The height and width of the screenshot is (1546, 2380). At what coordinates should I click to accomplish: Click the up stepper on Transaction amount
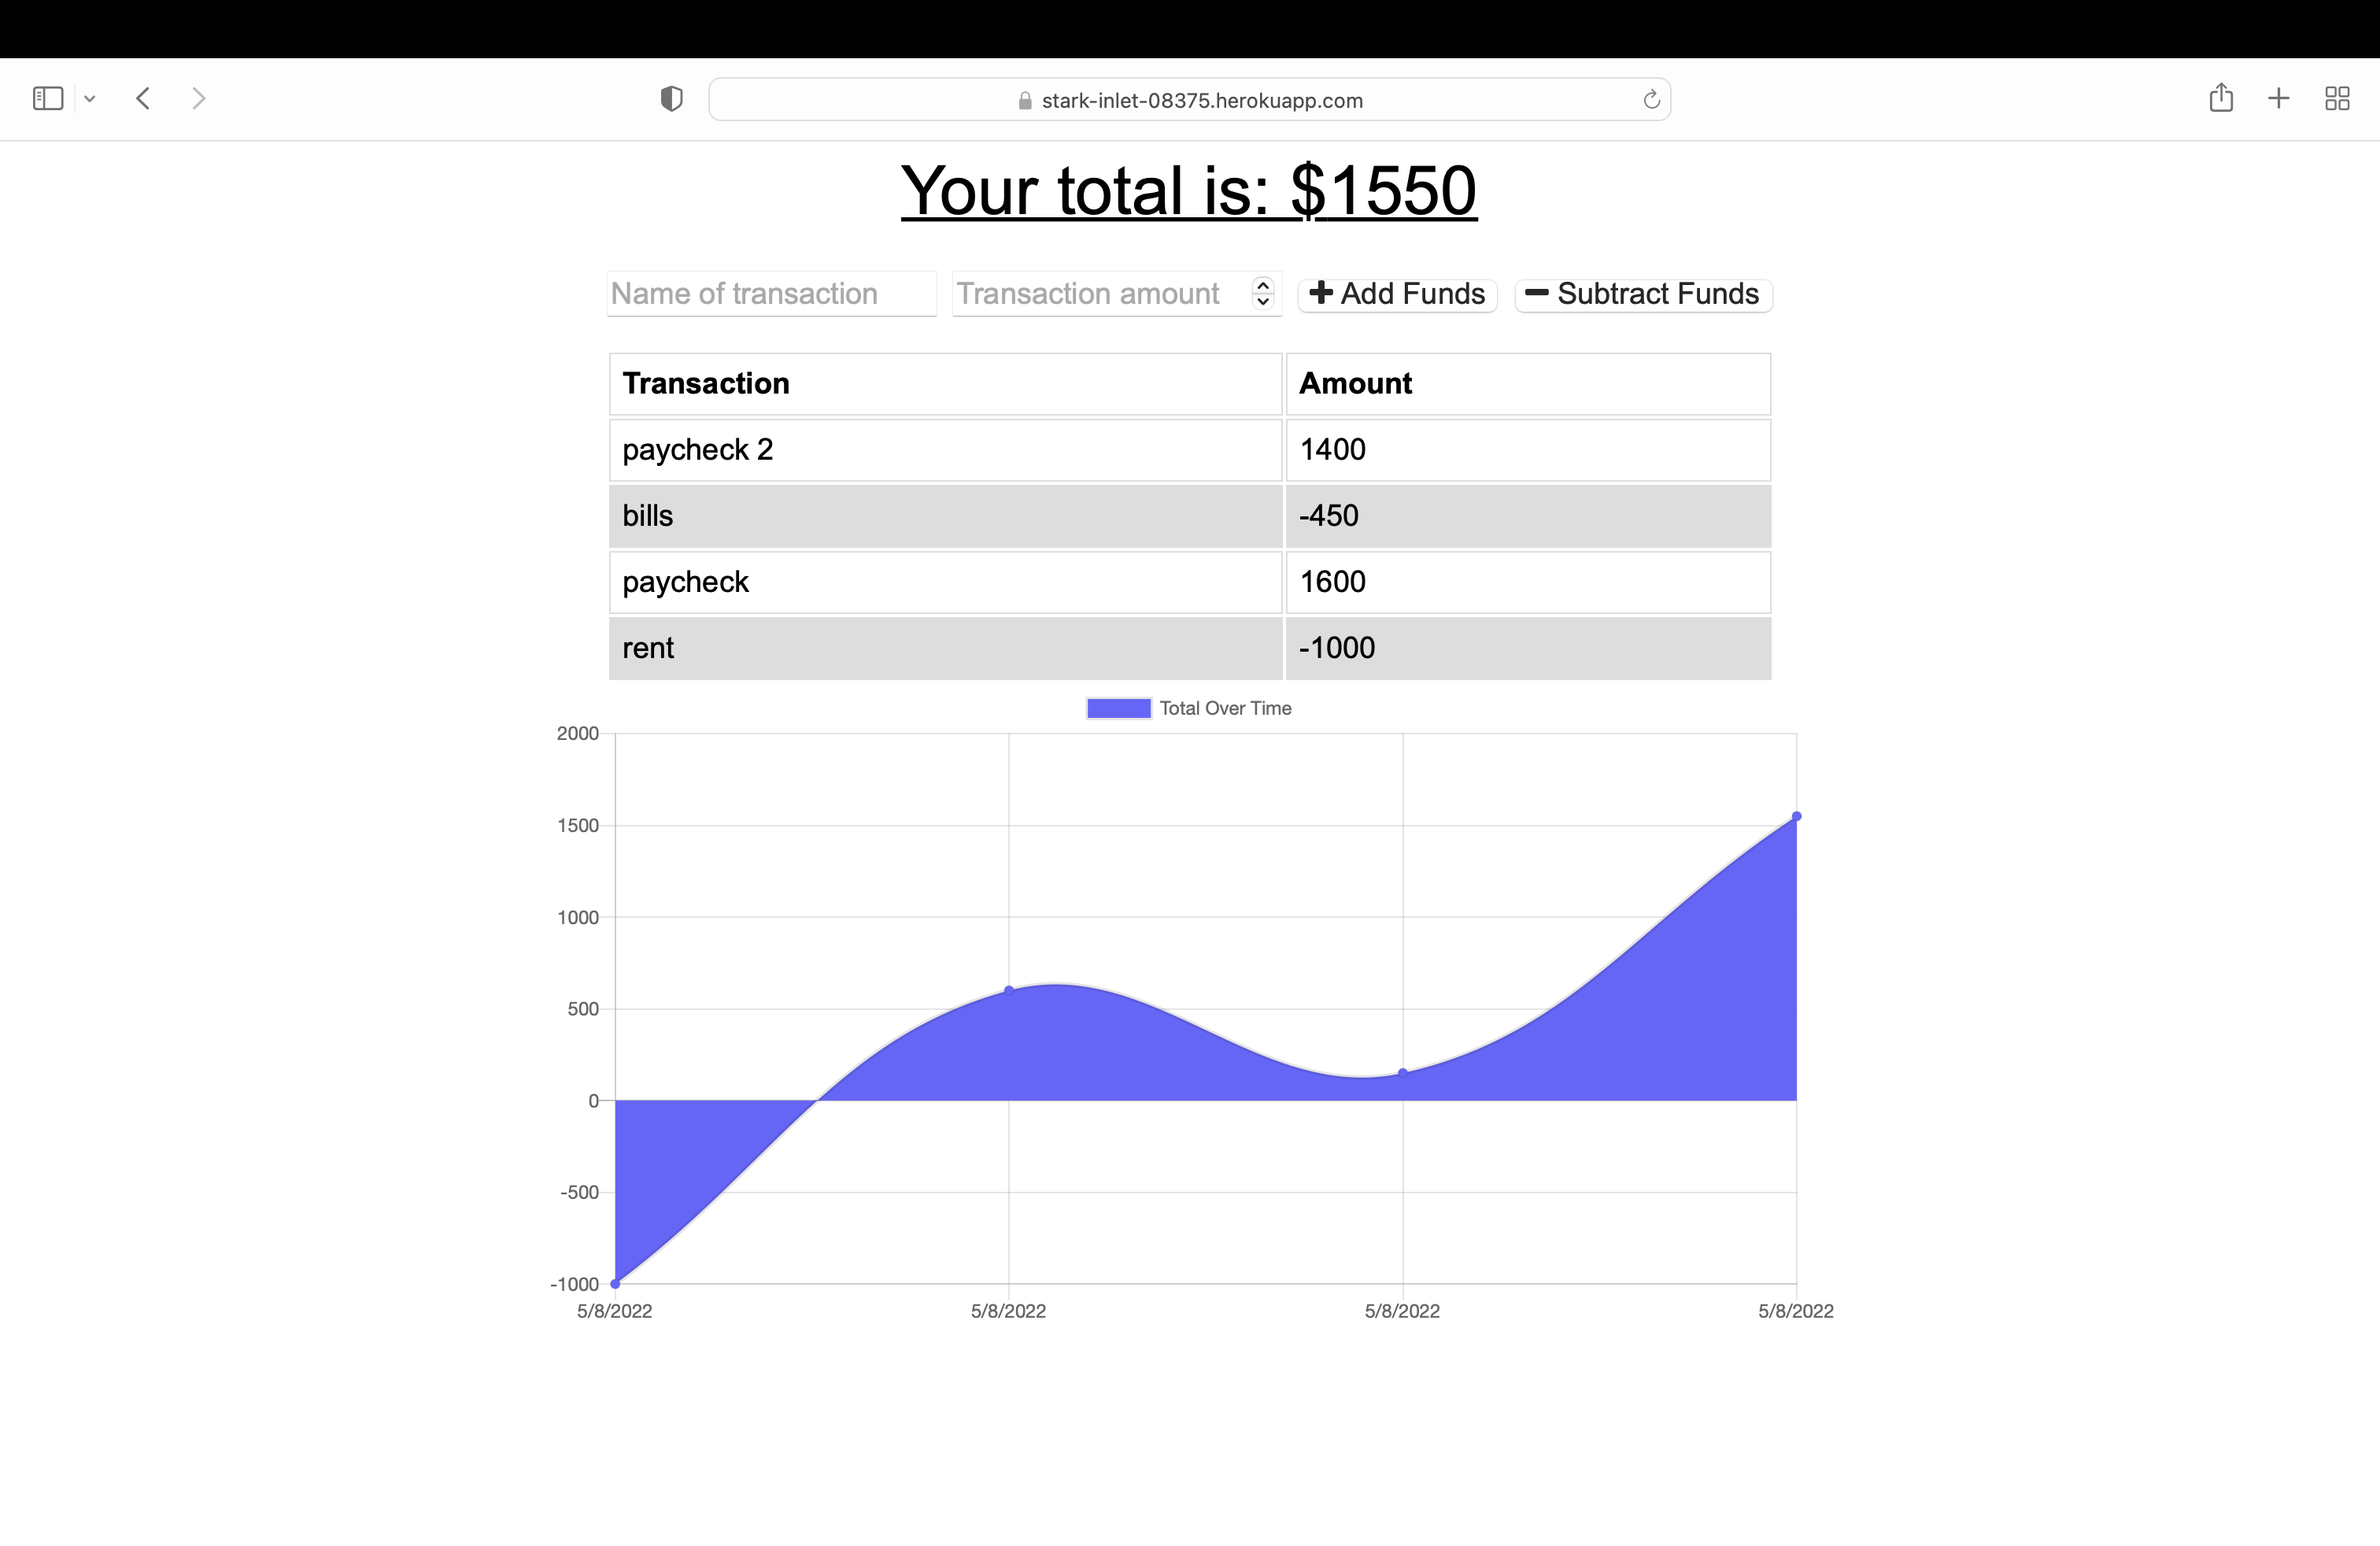tap(1262, 286)
